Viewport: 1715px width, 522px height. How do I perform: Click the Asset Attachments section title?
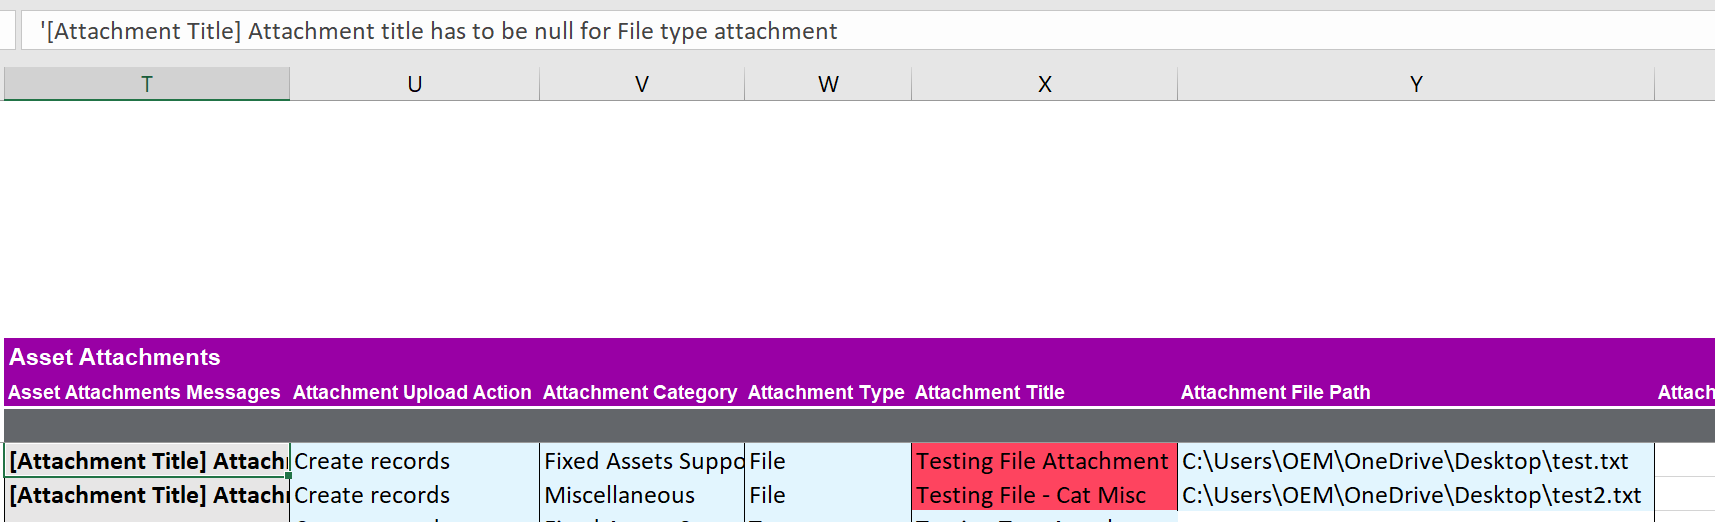pyautogui.click(x=115, y=357)
